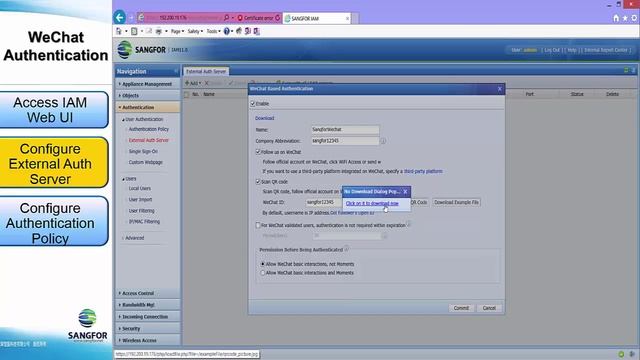
Task: Expand Wireless Access navigation section
Action: (x=147, y=340)
